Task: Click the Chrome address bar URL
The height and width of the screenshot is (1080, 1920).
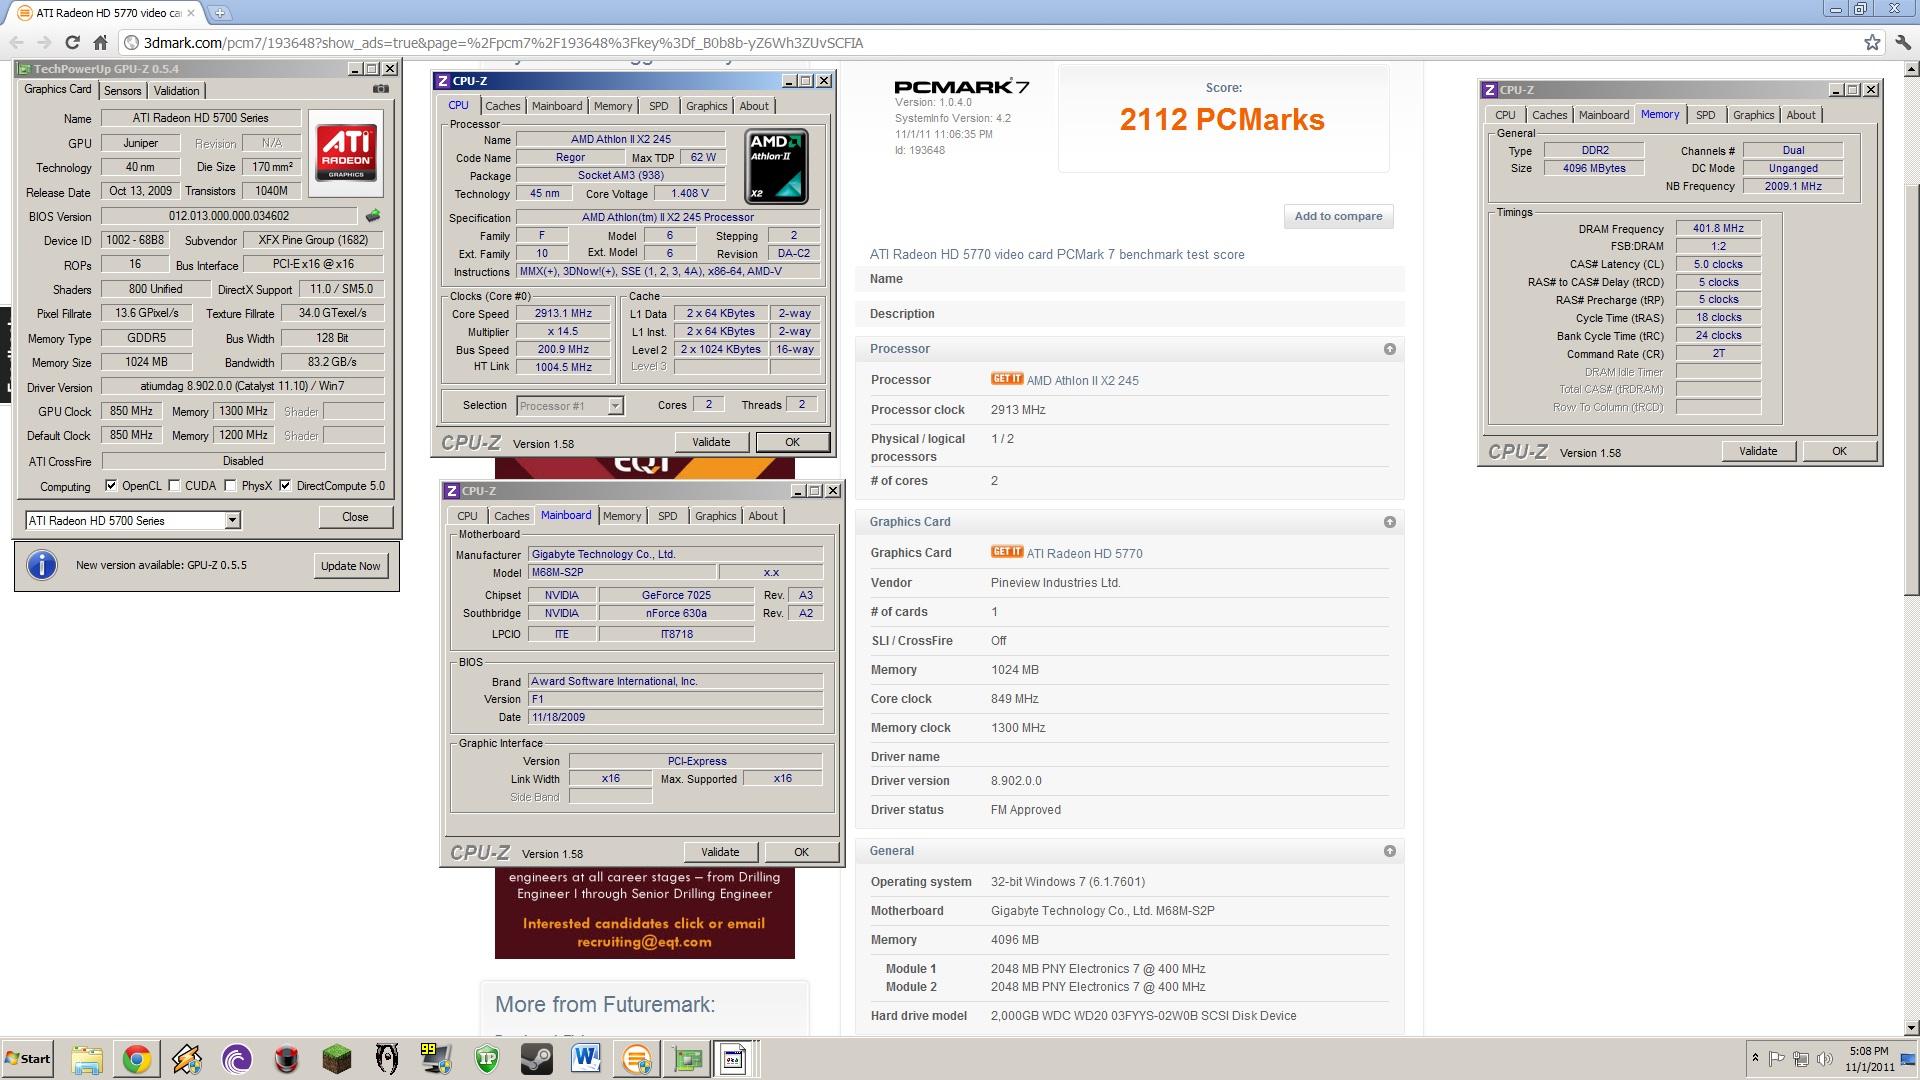Action: point(503,42)
